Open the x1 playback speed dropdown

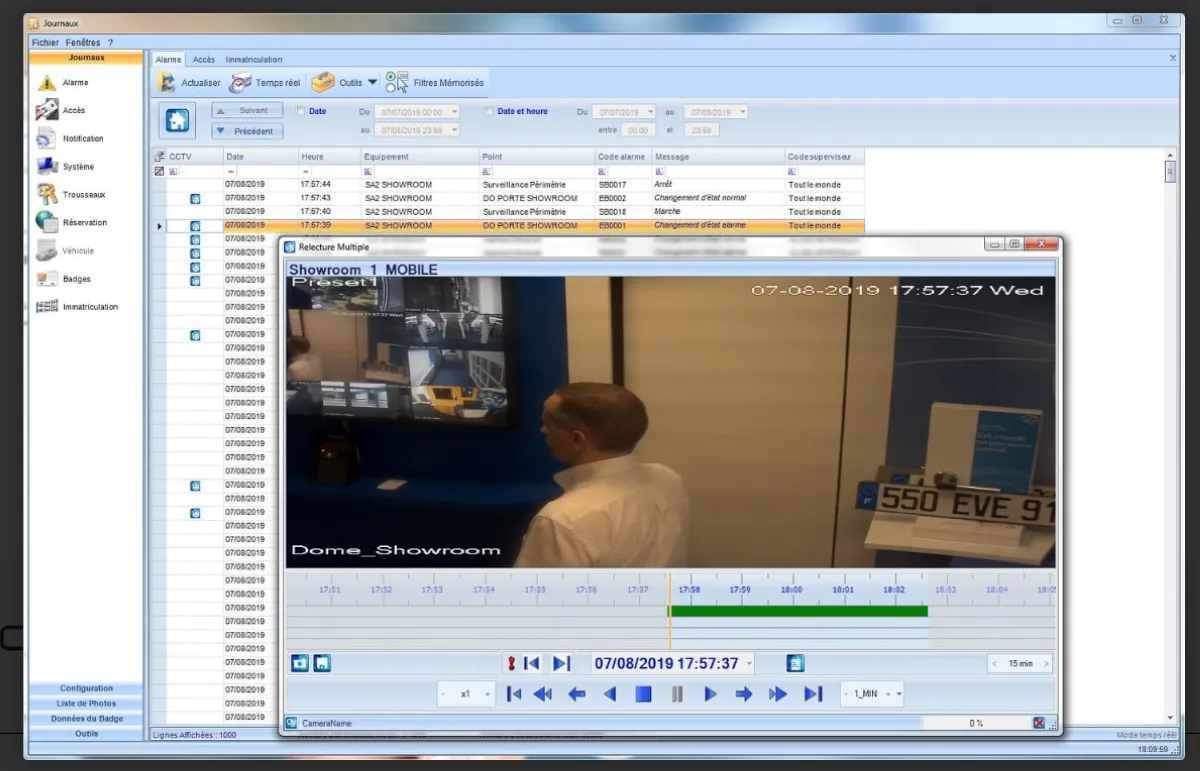tap(487, 694)
